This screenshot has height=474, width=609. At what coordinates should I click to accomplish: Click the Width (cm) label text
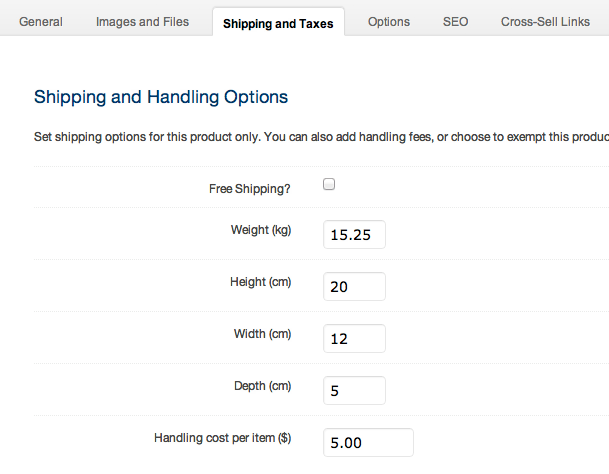click(263, 334)
